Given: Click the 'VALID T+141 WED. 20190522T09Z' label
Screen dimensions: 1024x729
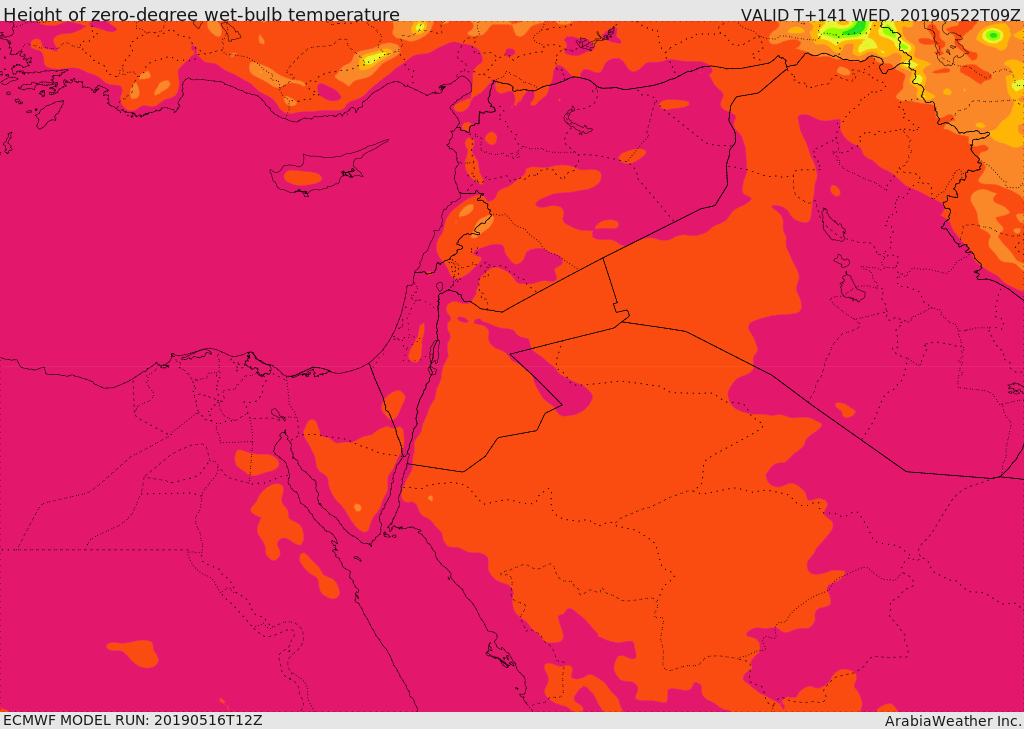Looking at the screenshot, I should coord(880,13).
